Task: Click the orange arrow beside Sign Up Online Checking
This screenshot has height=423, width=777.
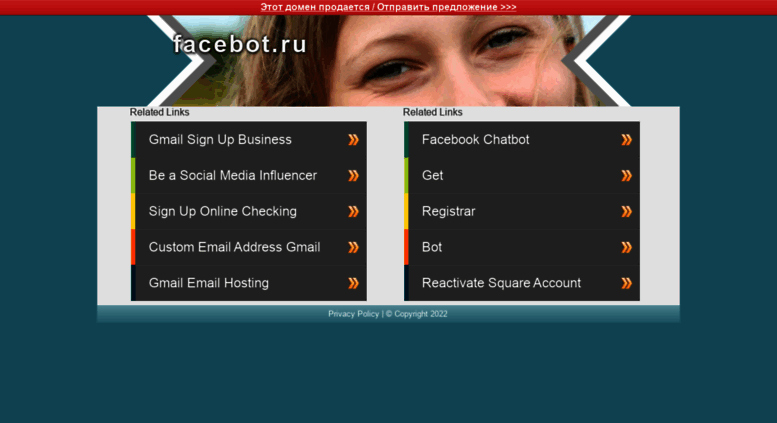Action: coord(353,212)
